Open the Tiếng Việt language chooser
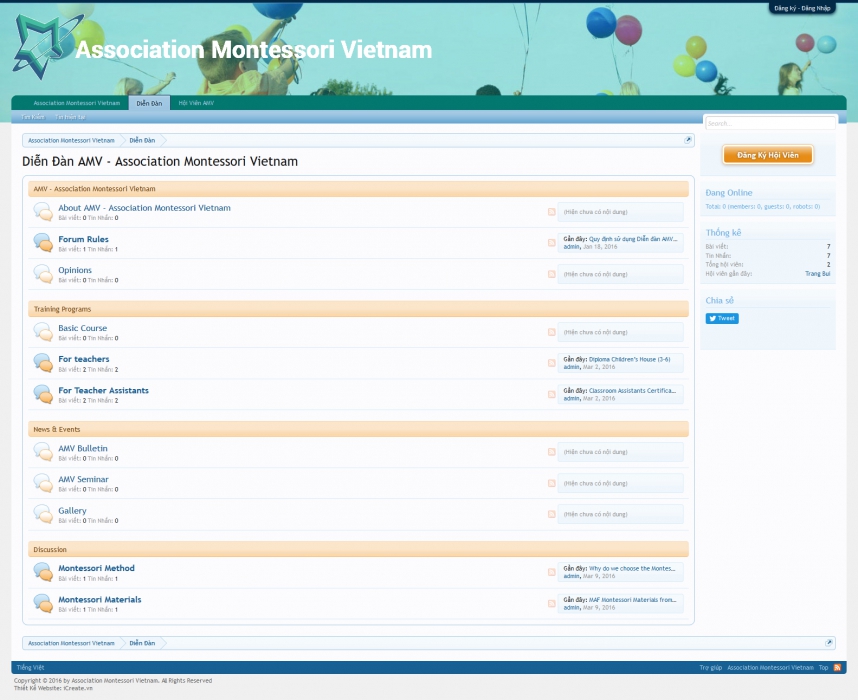This screenshot has width=858, height=700. pyautogui.click(x=31, y=667)
